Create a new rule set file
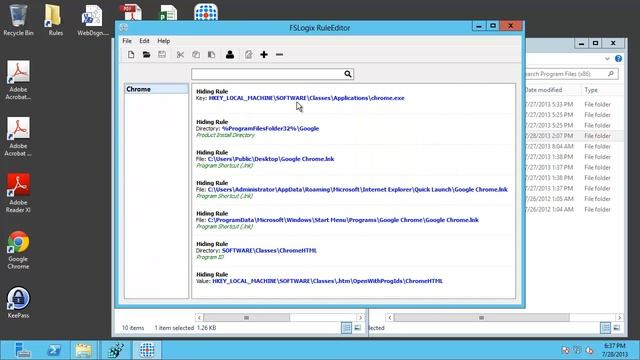This screenshot has height=360, width=640. (x=131, y=55)
